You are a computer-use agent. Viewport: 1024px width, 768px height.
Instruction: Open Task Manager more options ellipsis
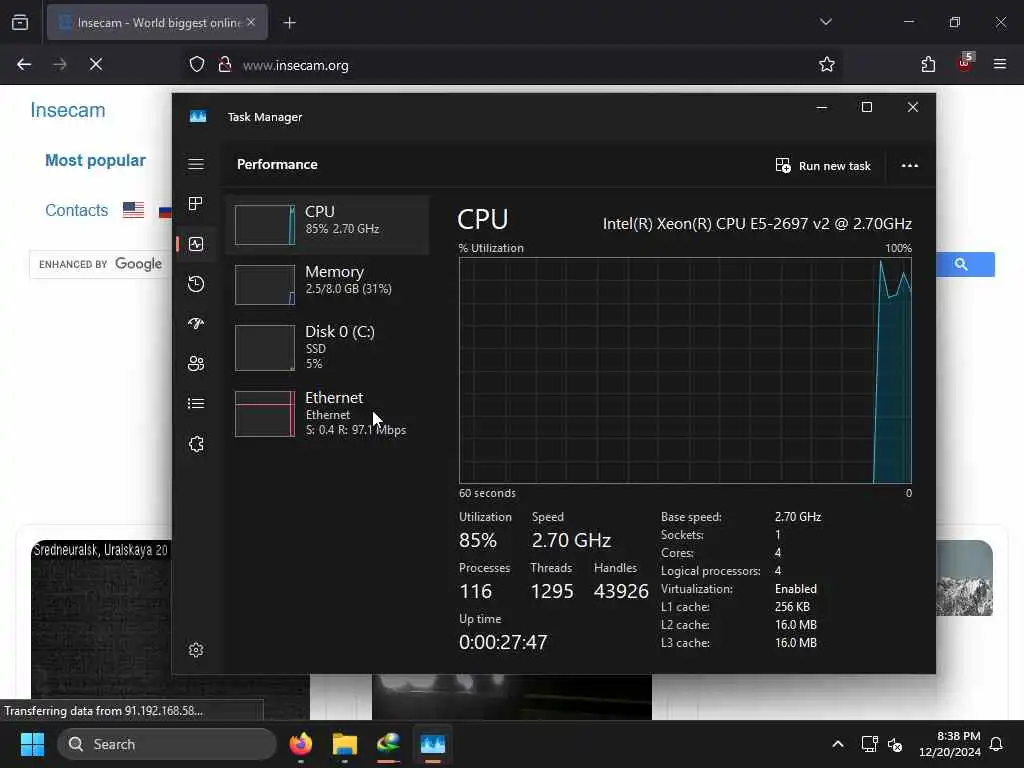tap(910, 166)
